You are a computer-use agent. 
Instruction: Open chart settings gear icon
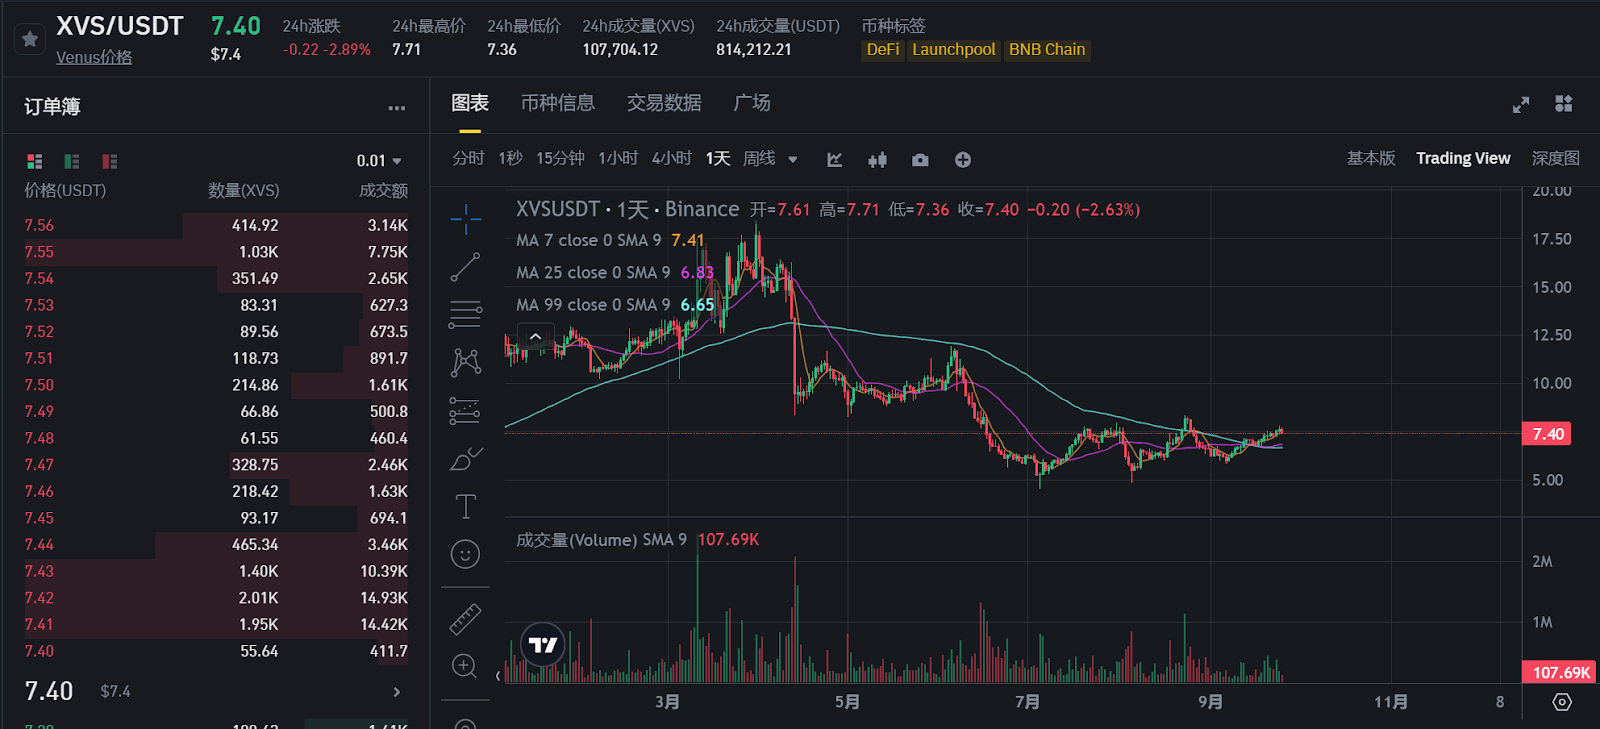click(x=1562, y=703)
